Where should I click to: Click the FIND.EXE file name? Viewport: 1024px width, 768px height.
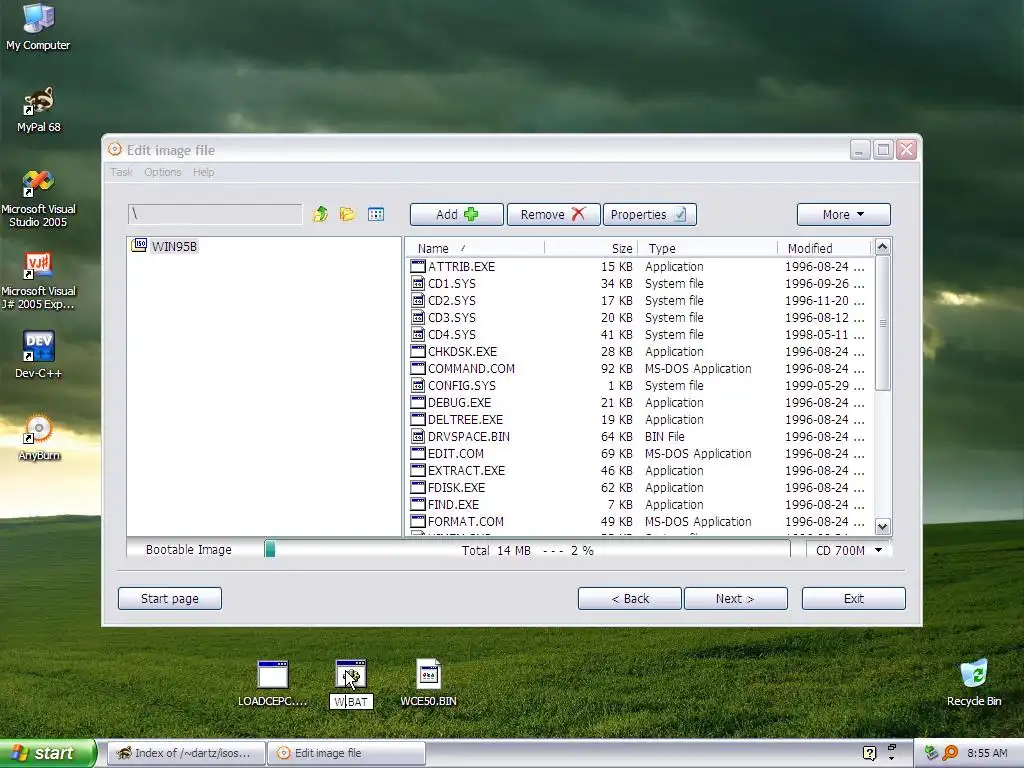click(x=453, y=504)
